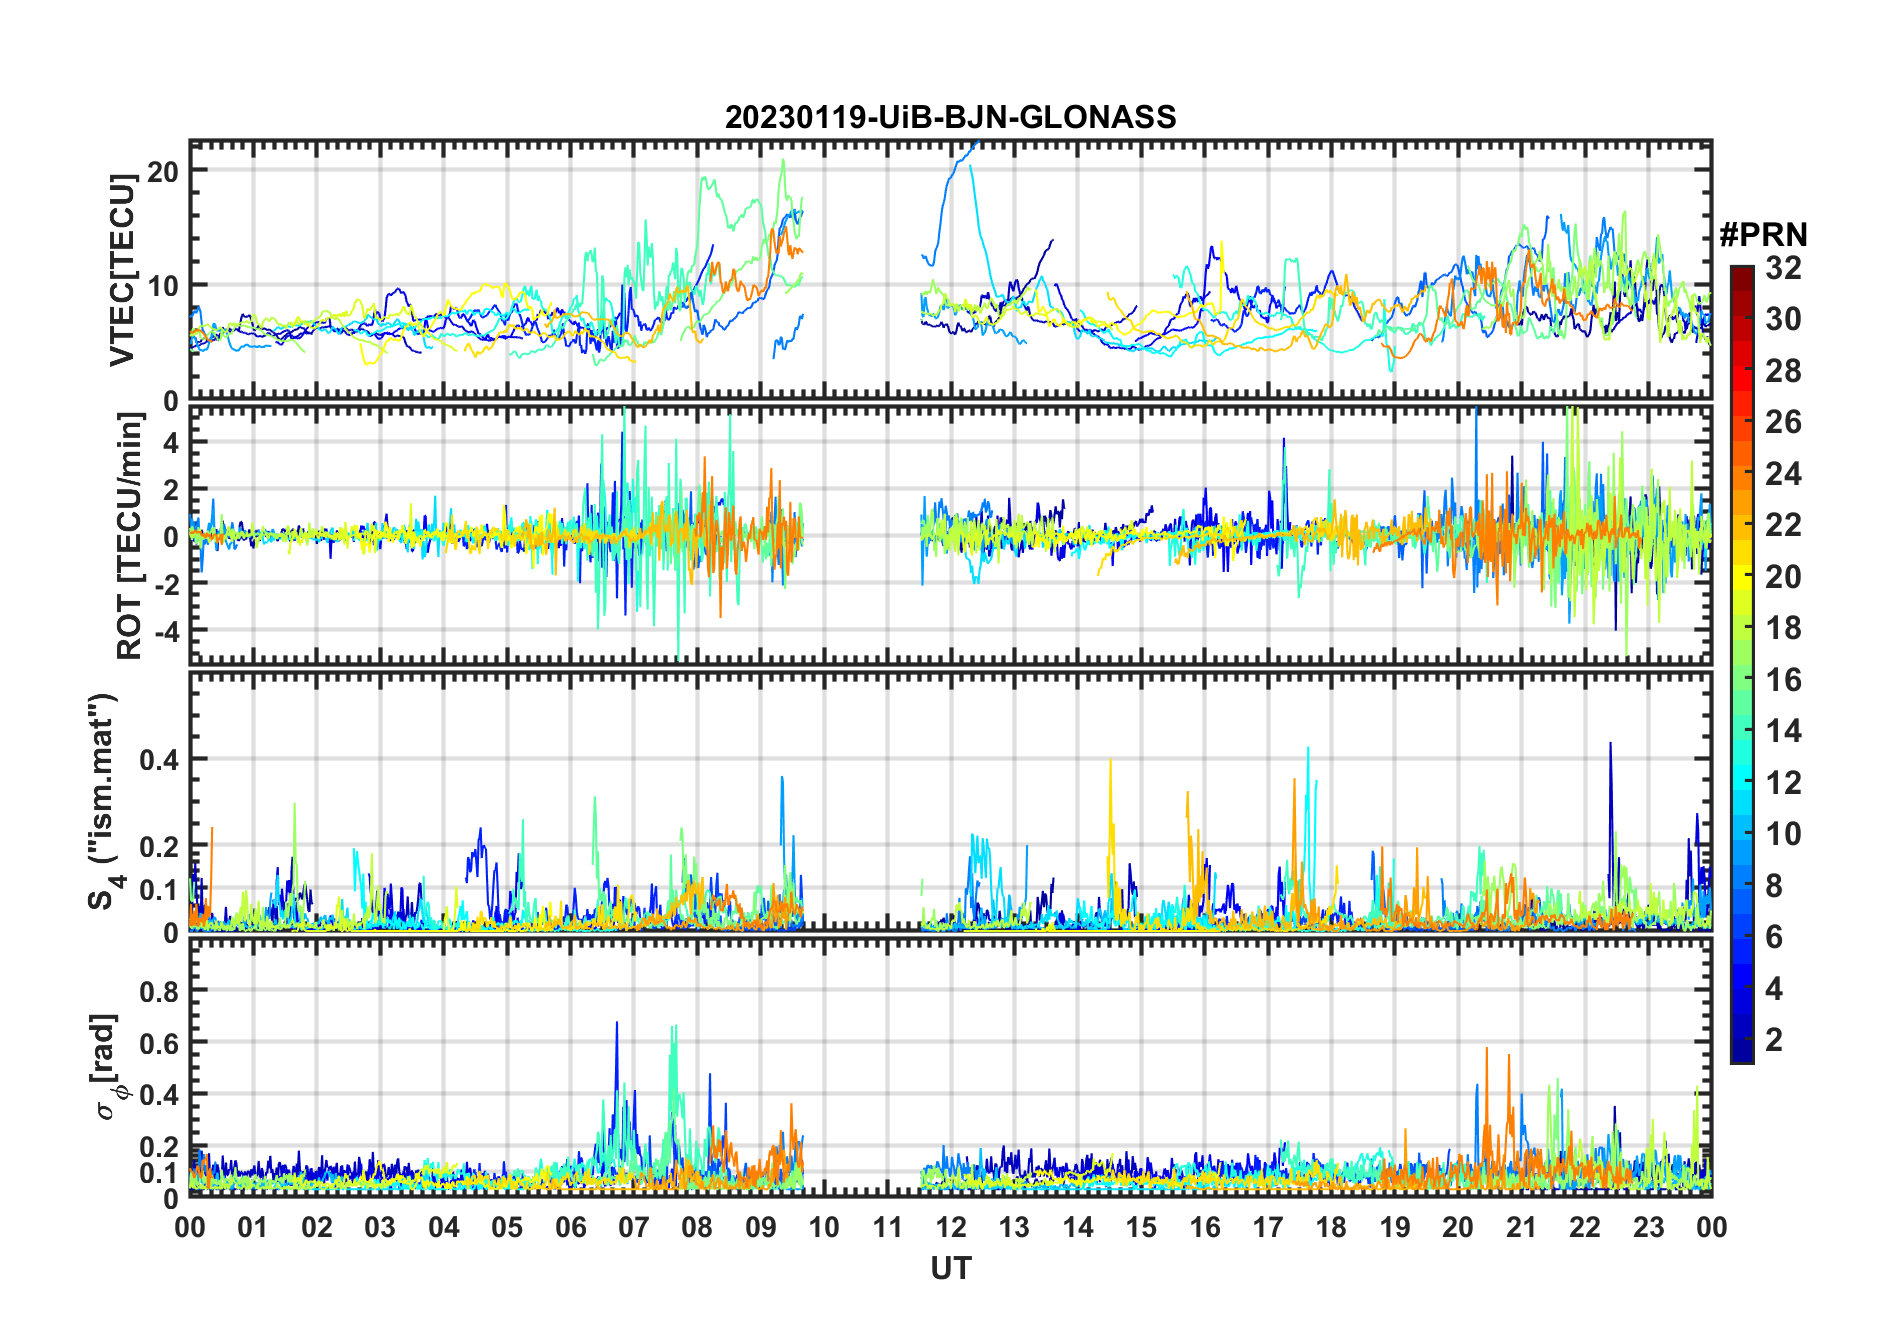Click x-axis hour tick 23

[1649, 1228]
